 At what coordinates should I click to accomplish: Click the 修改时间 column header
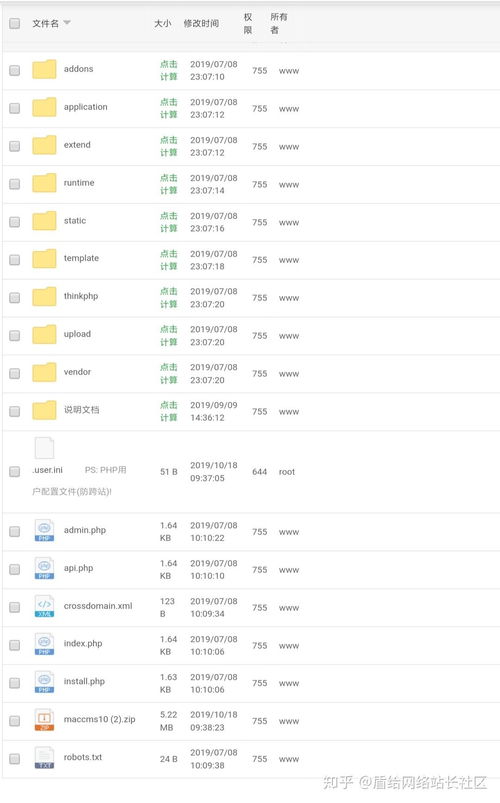pos(201,24)
